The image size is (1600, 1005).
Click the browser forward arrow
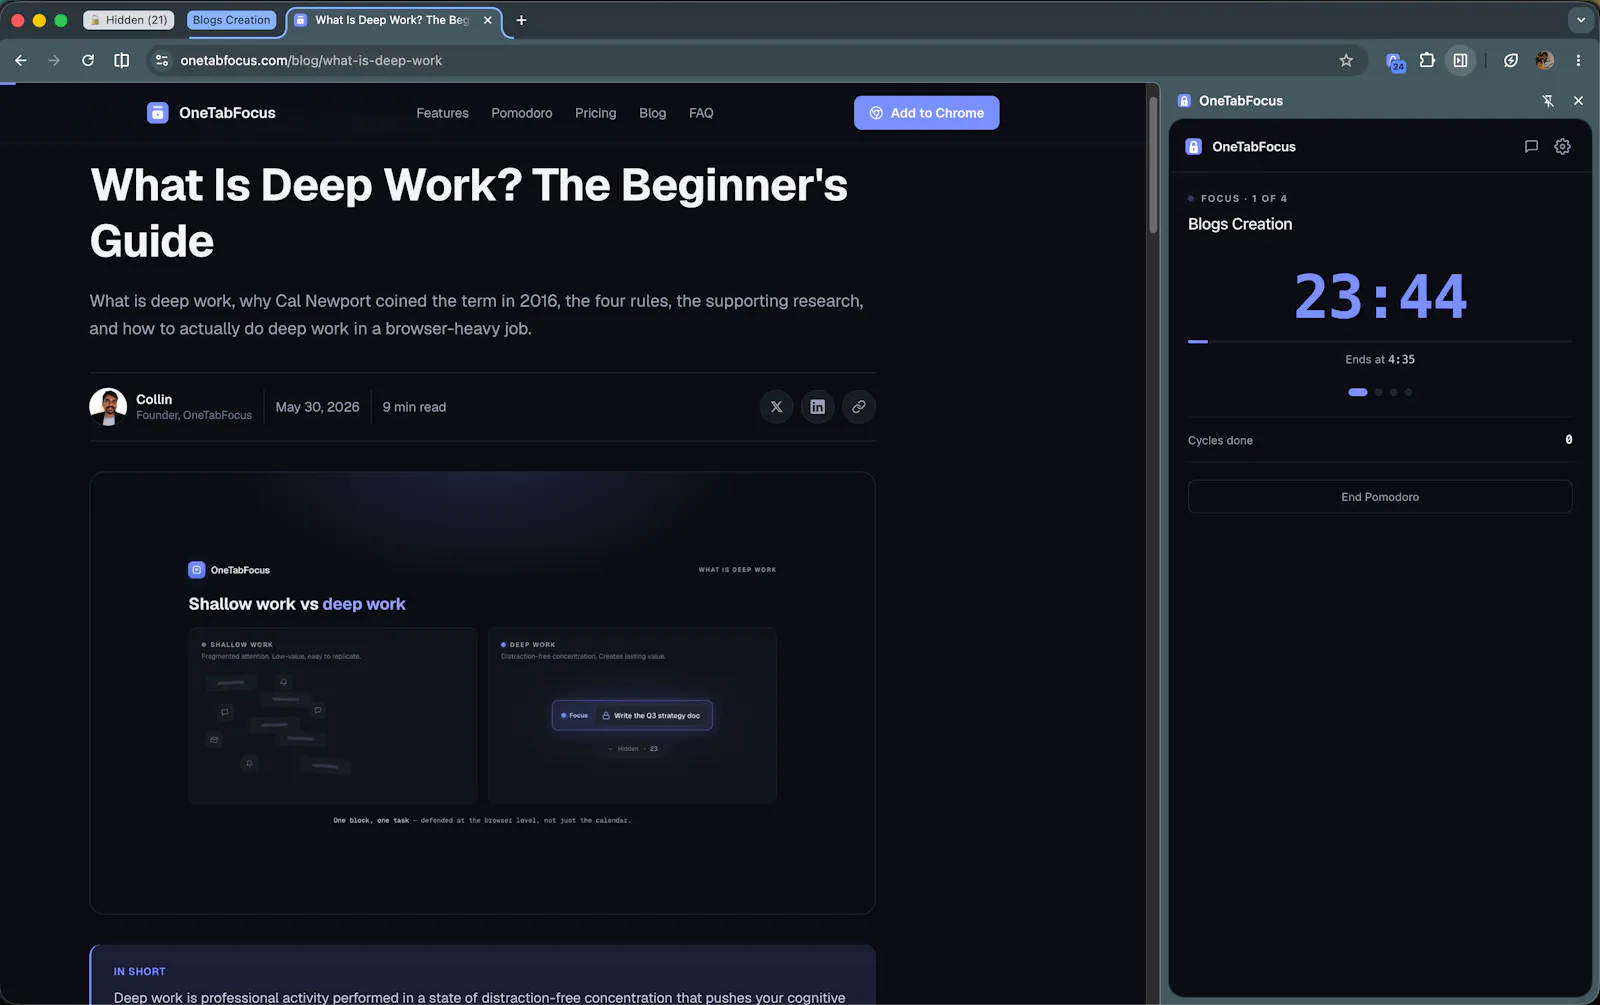[x=54, y=60]
